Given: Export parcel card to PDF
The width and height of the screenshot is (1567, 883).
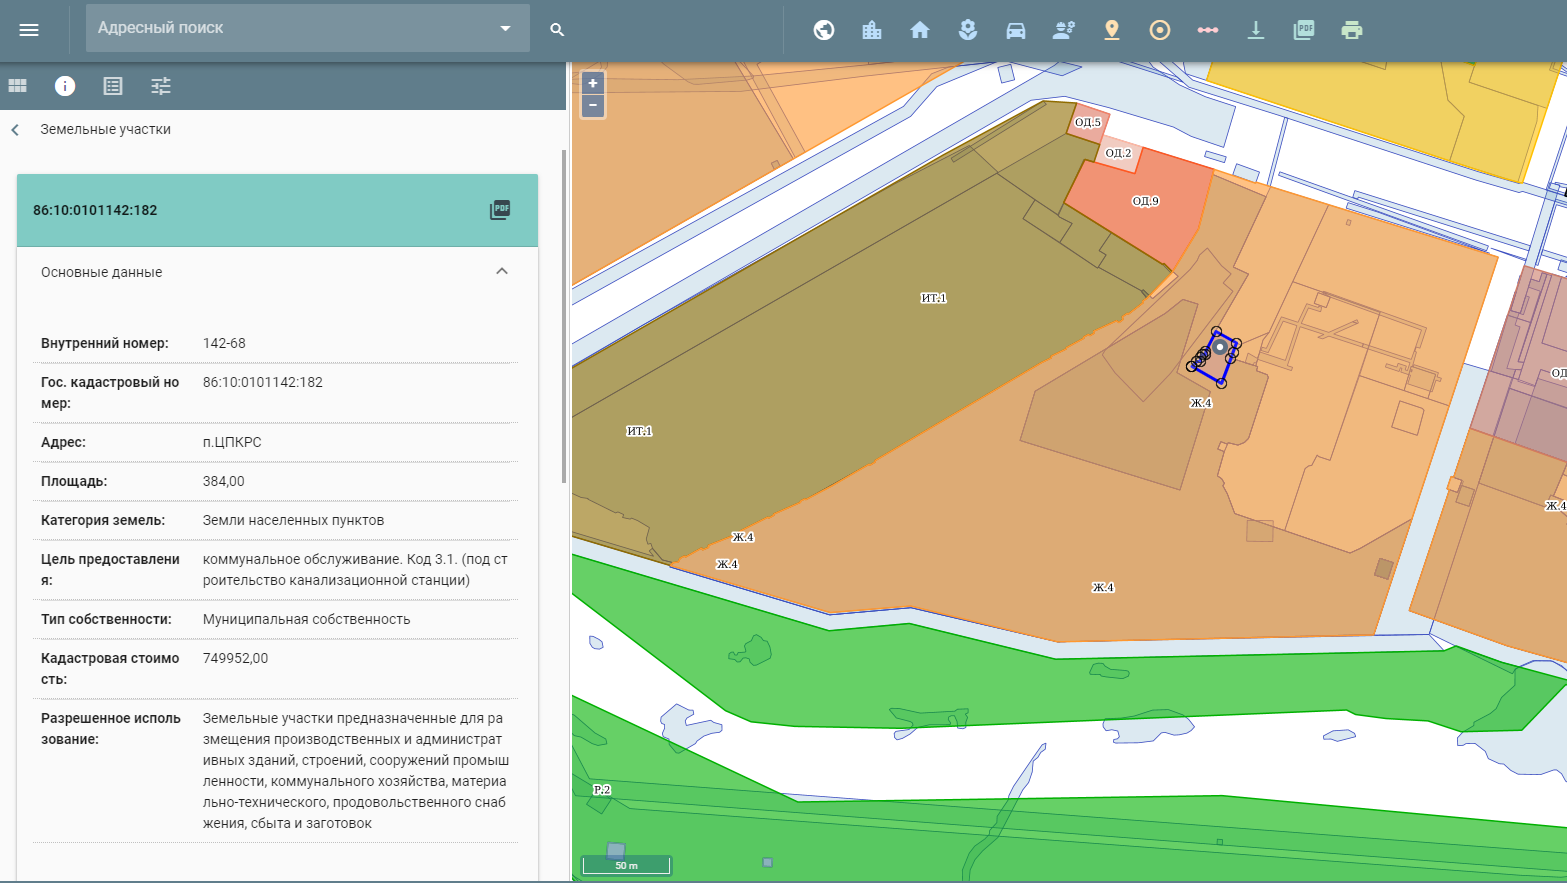Looking at the screenshot, I should pos(500,210).
